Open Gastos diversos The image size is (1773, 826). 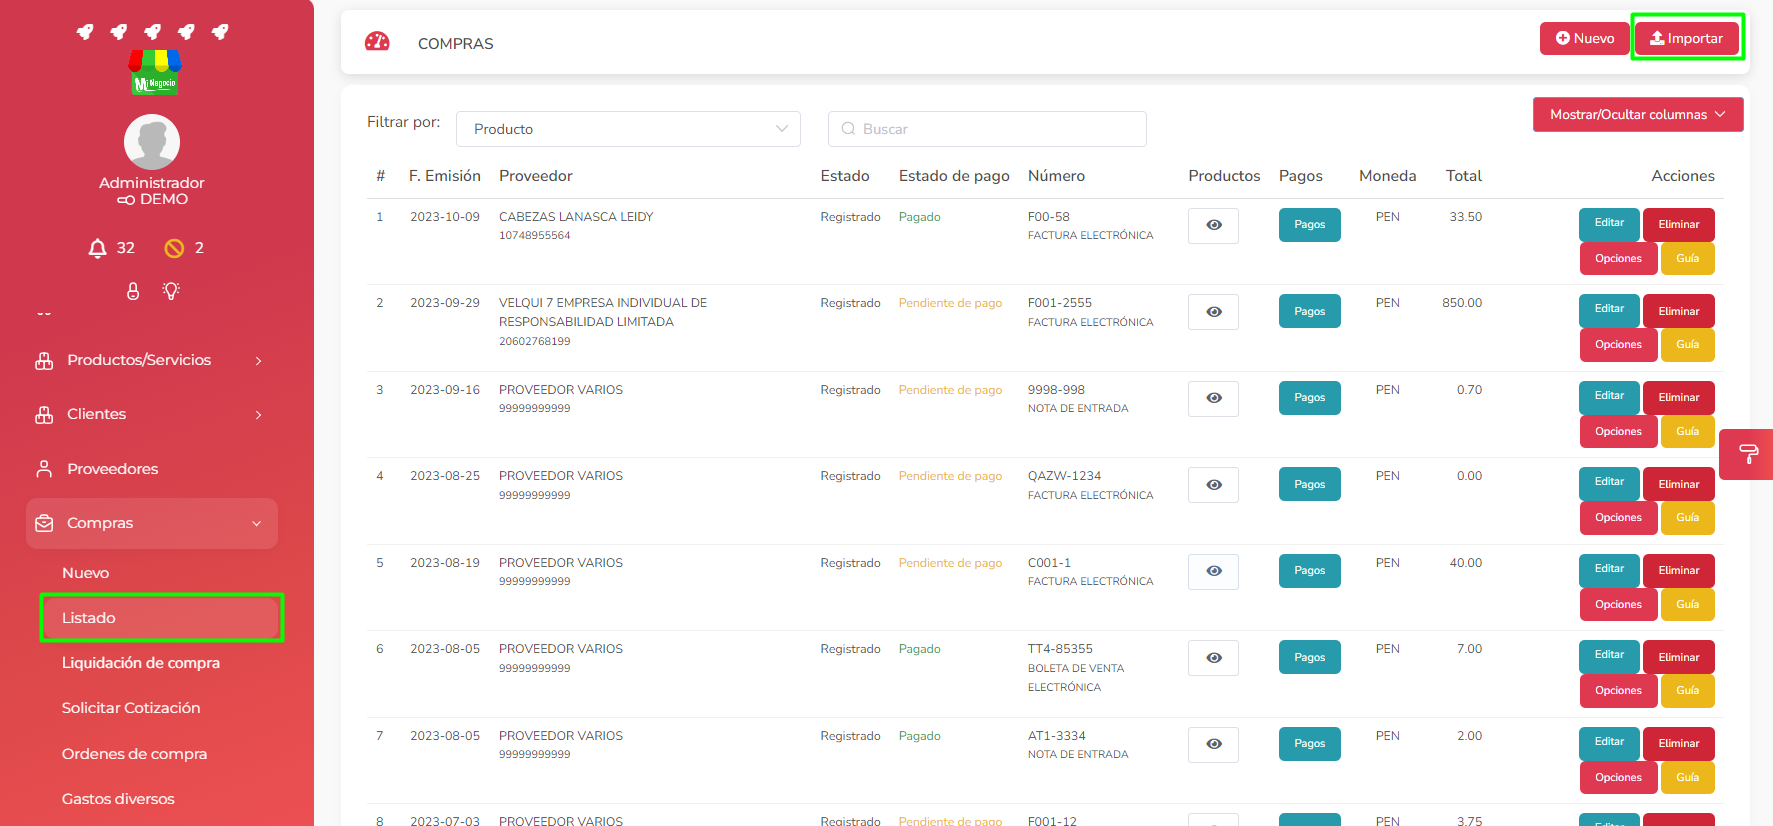118,799
